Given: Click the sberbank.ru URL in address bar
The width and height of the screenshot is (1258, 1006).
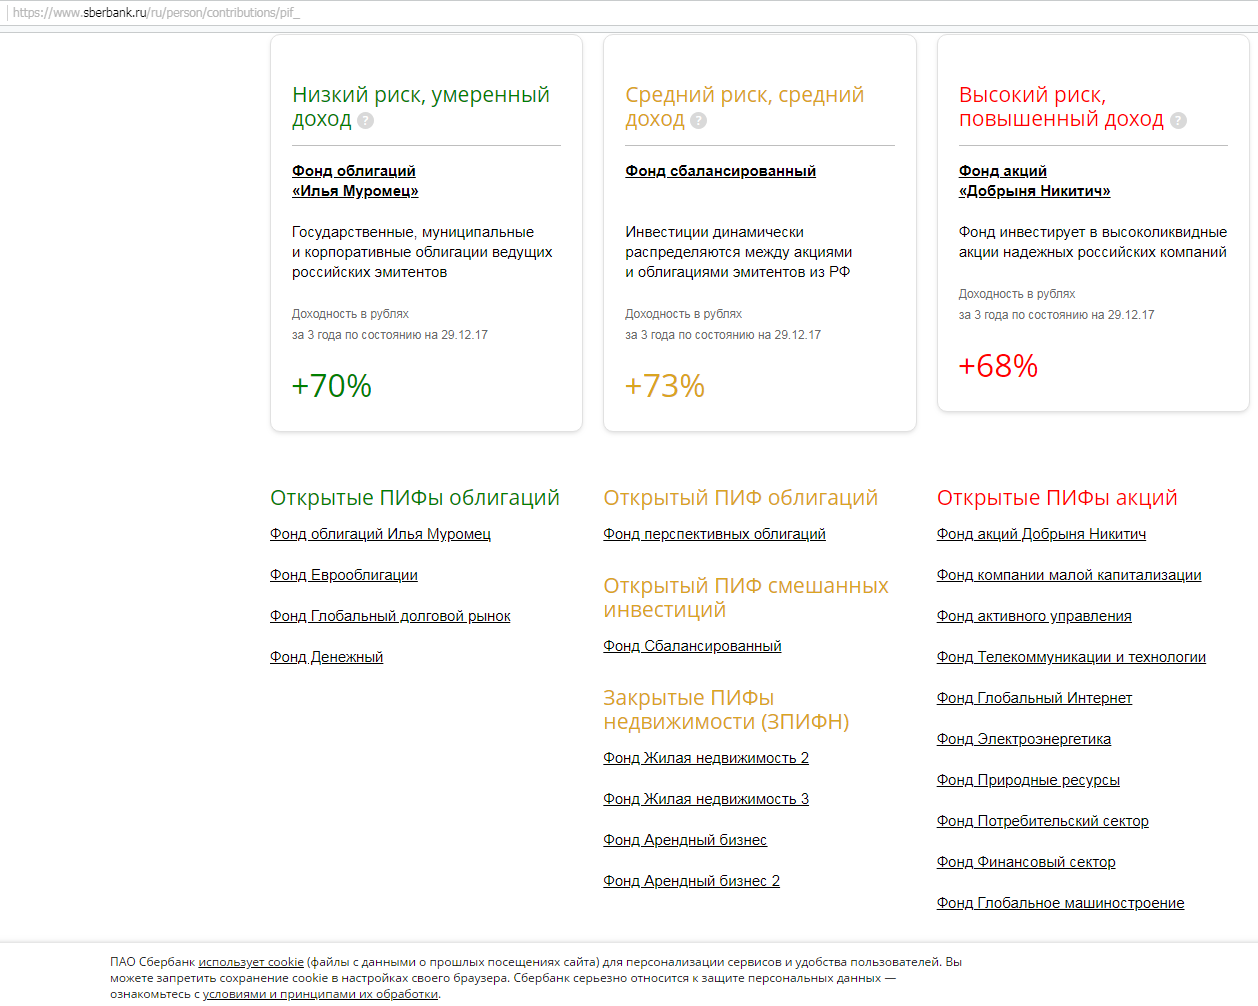Looking at the screenshot, I should pyautogui.click(x=156, y=13).
